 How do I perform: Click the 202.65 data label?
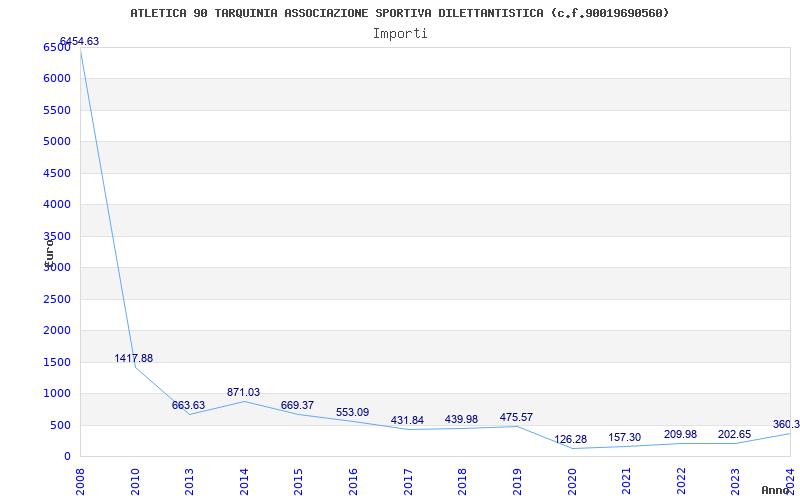735,434
